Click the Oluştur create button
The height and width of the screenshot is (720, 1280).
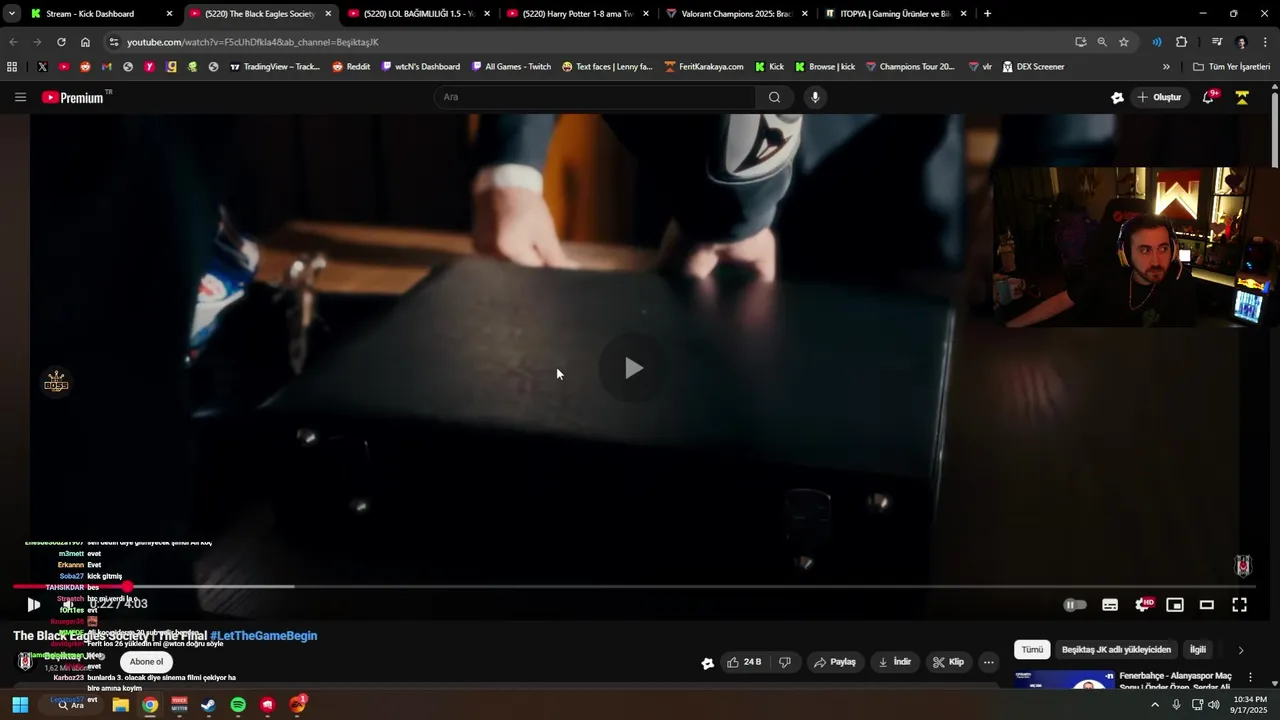click(1159, 97)
